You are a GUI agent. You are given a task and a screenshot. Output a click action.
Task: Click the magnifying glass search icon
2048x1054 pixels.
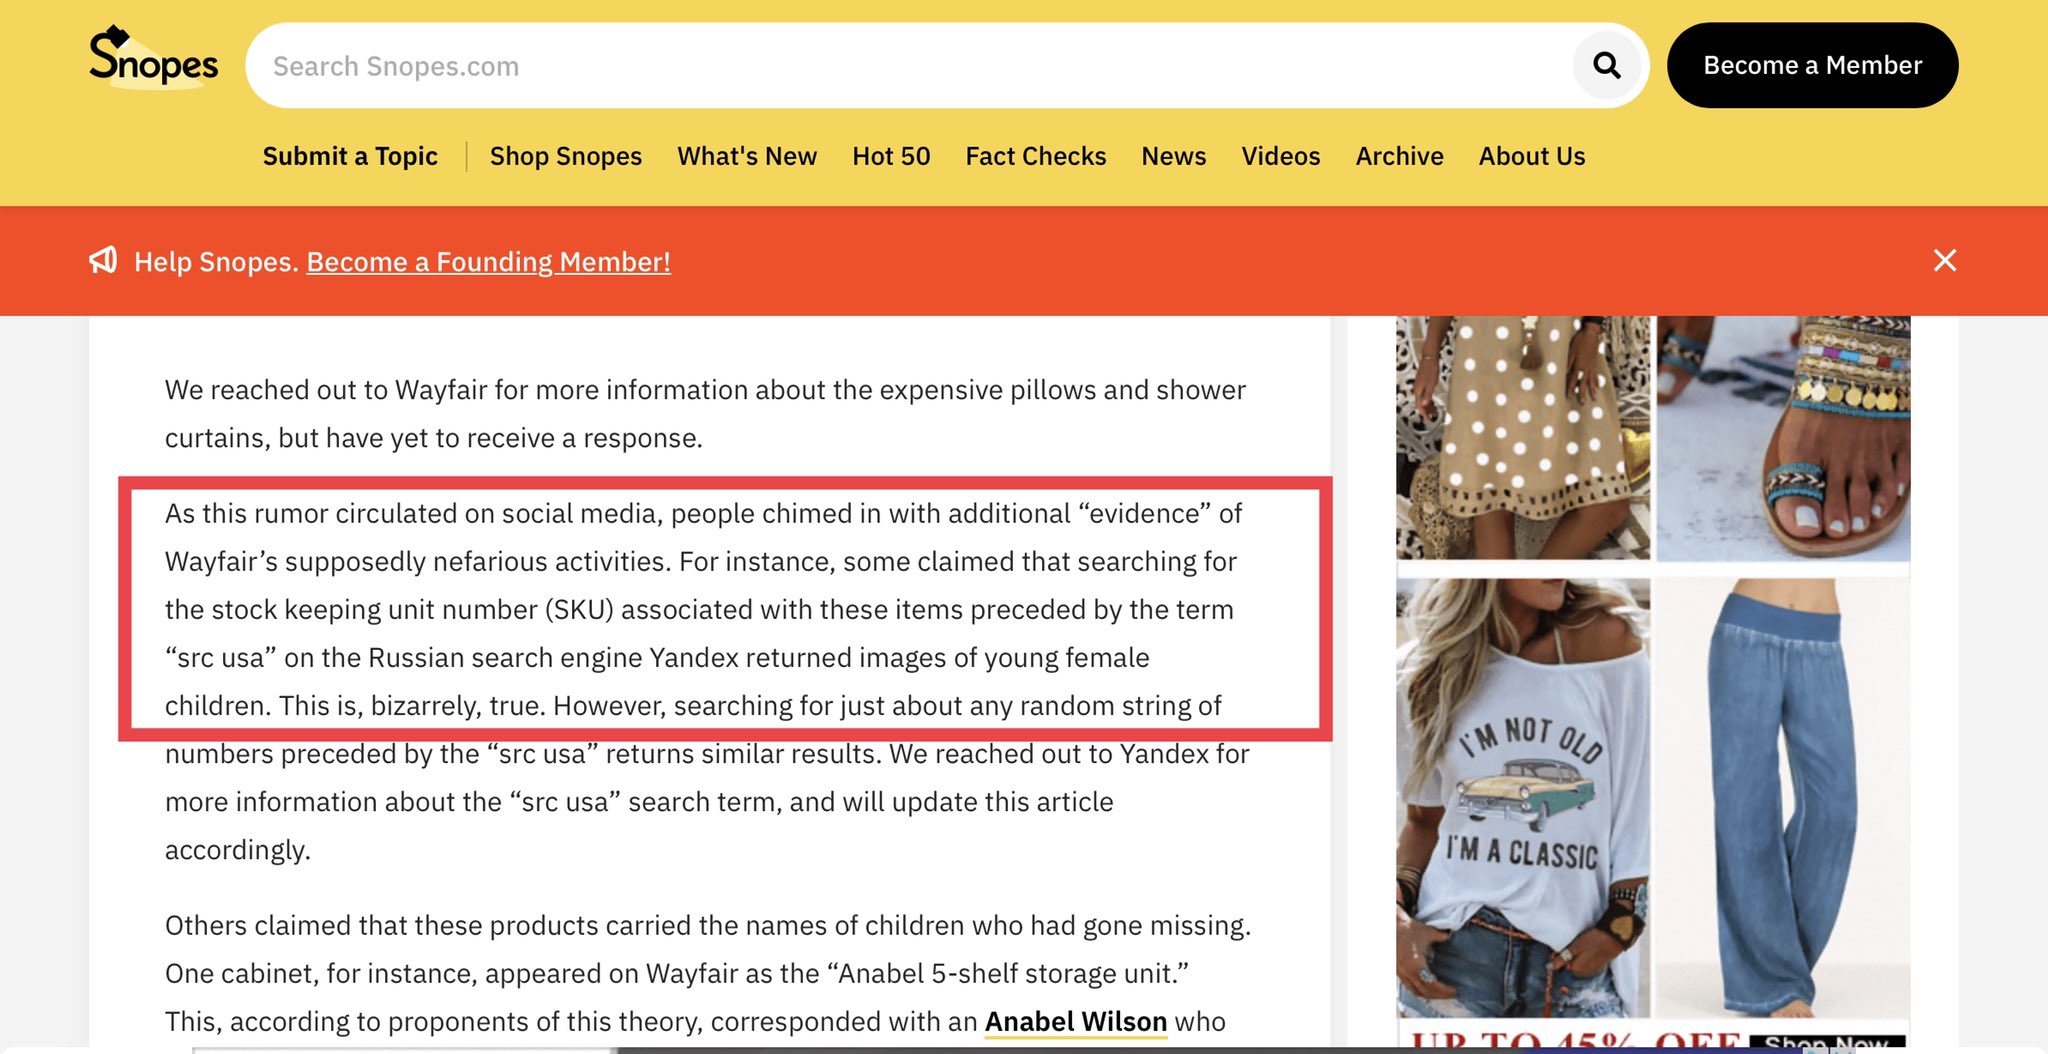[1606, 66]
